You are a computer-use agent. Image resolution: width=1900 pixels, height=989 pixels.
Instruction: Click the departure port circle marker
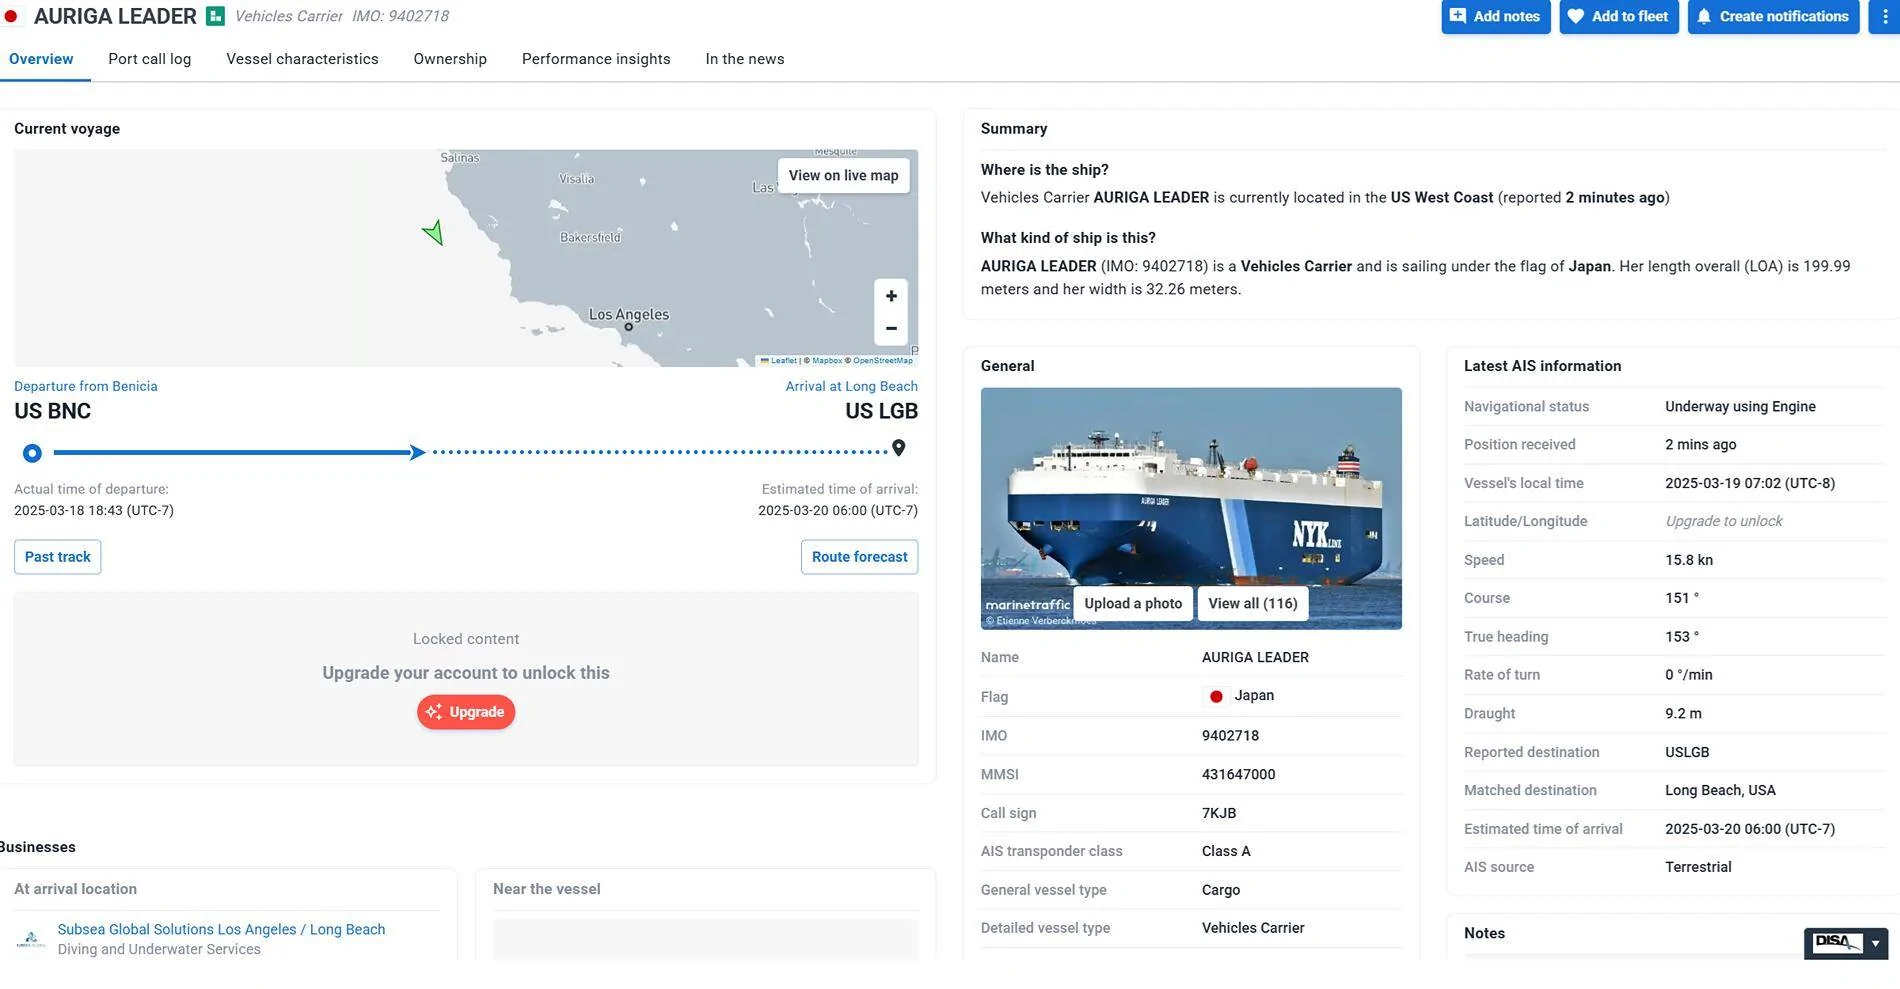[x=32, y=453]
